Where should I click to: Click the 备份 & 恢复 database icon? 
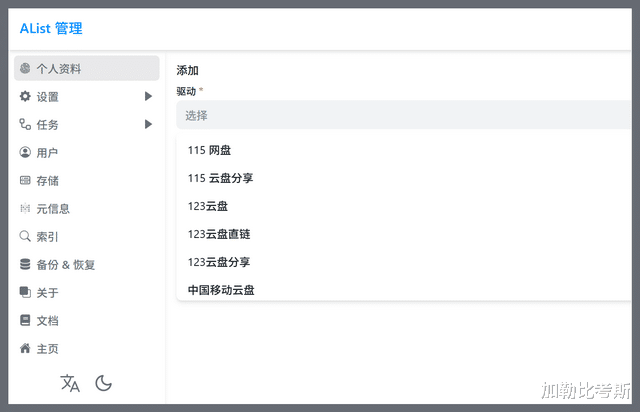pos(25,264)
